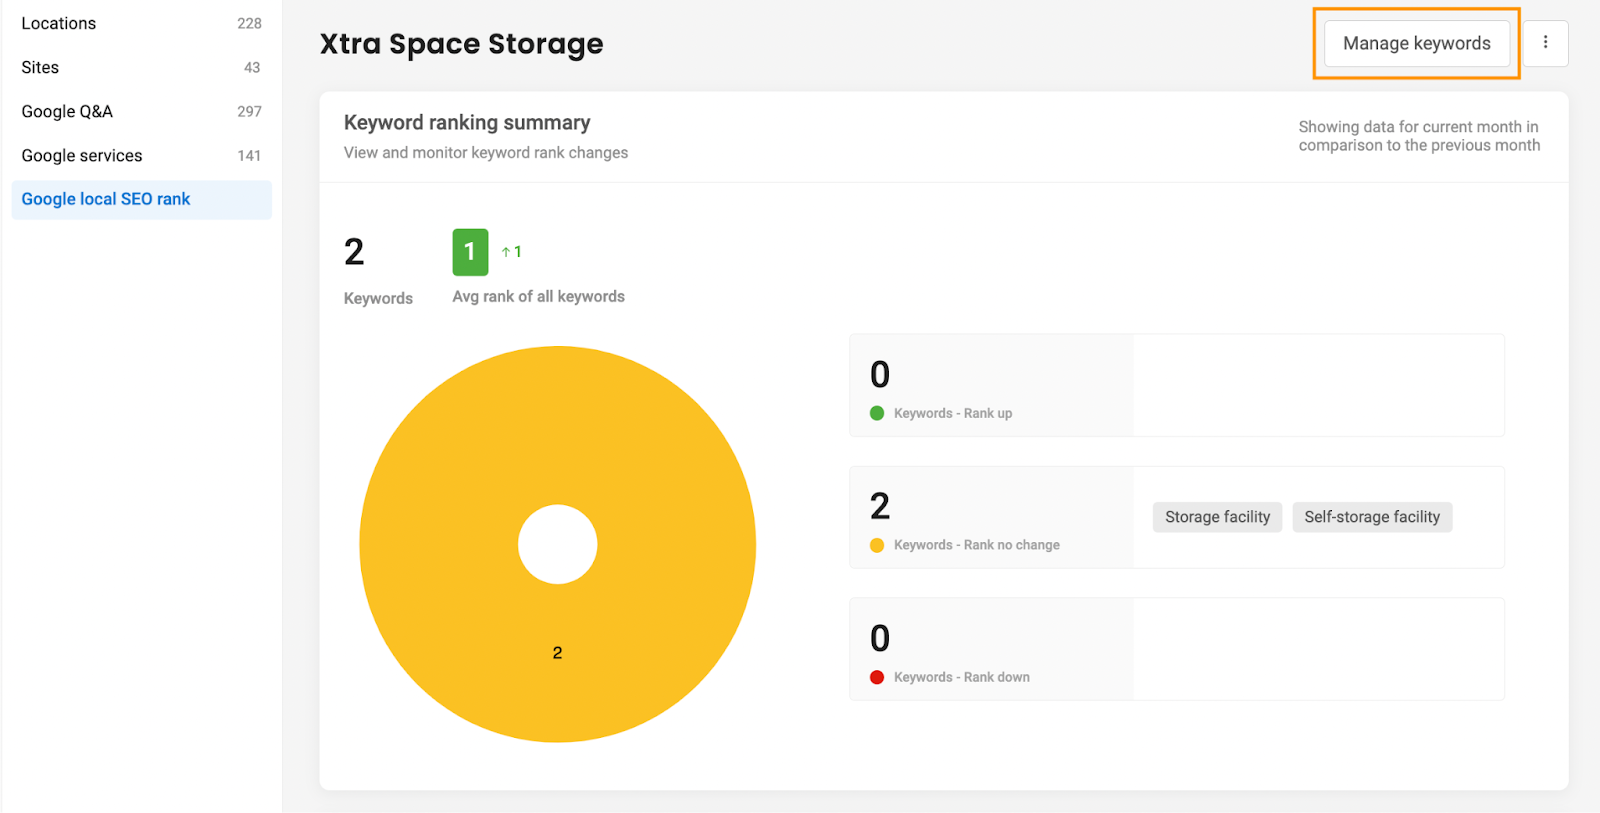Click the Self-storage facility keyword tag
The image size is (1600, 813).
[1372, 517]
